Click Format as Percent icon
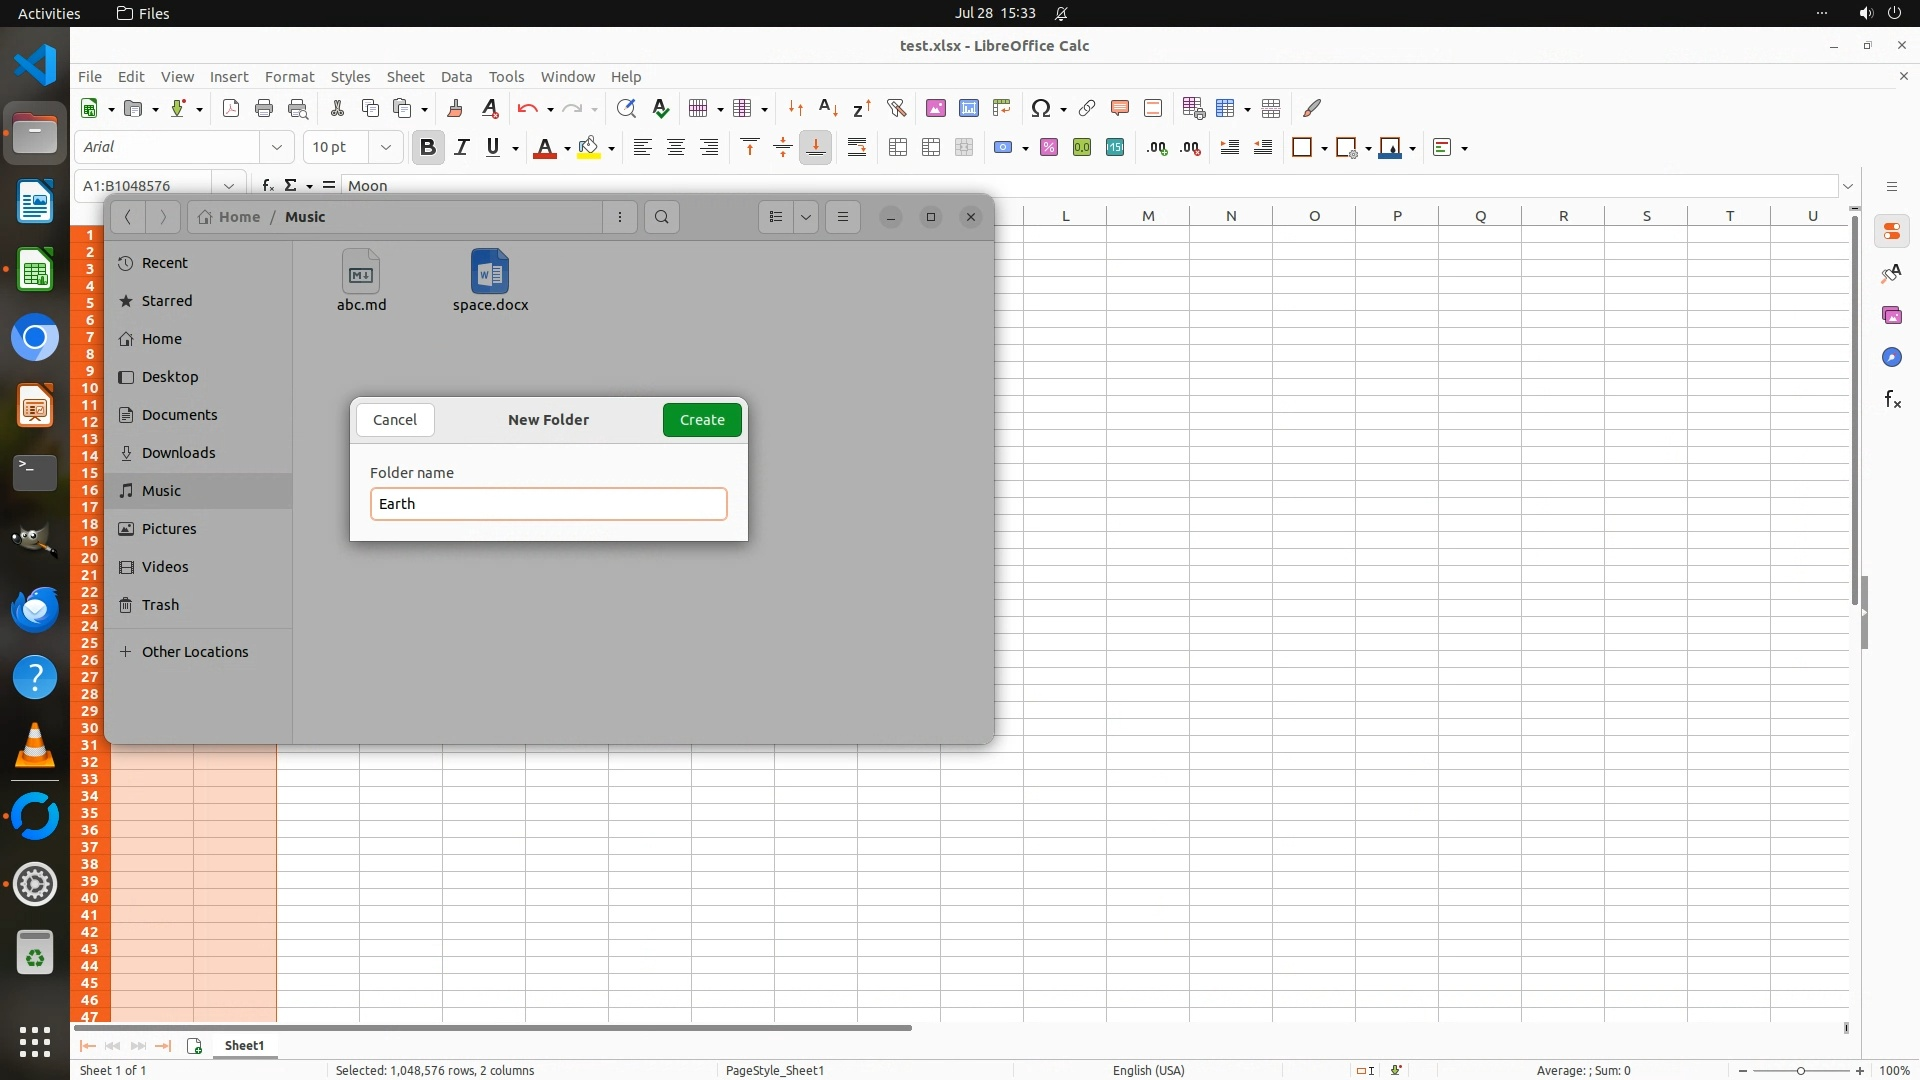Screen dimensions: 1920x1080 (1049, 148)
